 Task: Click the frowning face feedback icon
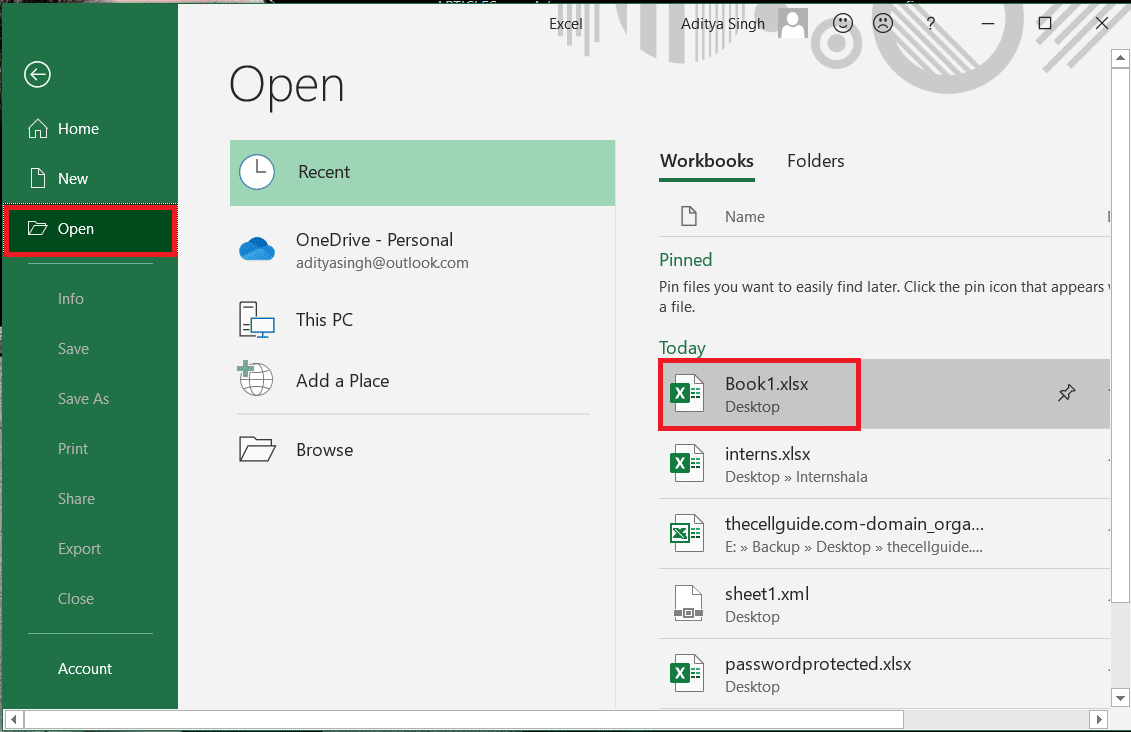[x=882, y=22]
